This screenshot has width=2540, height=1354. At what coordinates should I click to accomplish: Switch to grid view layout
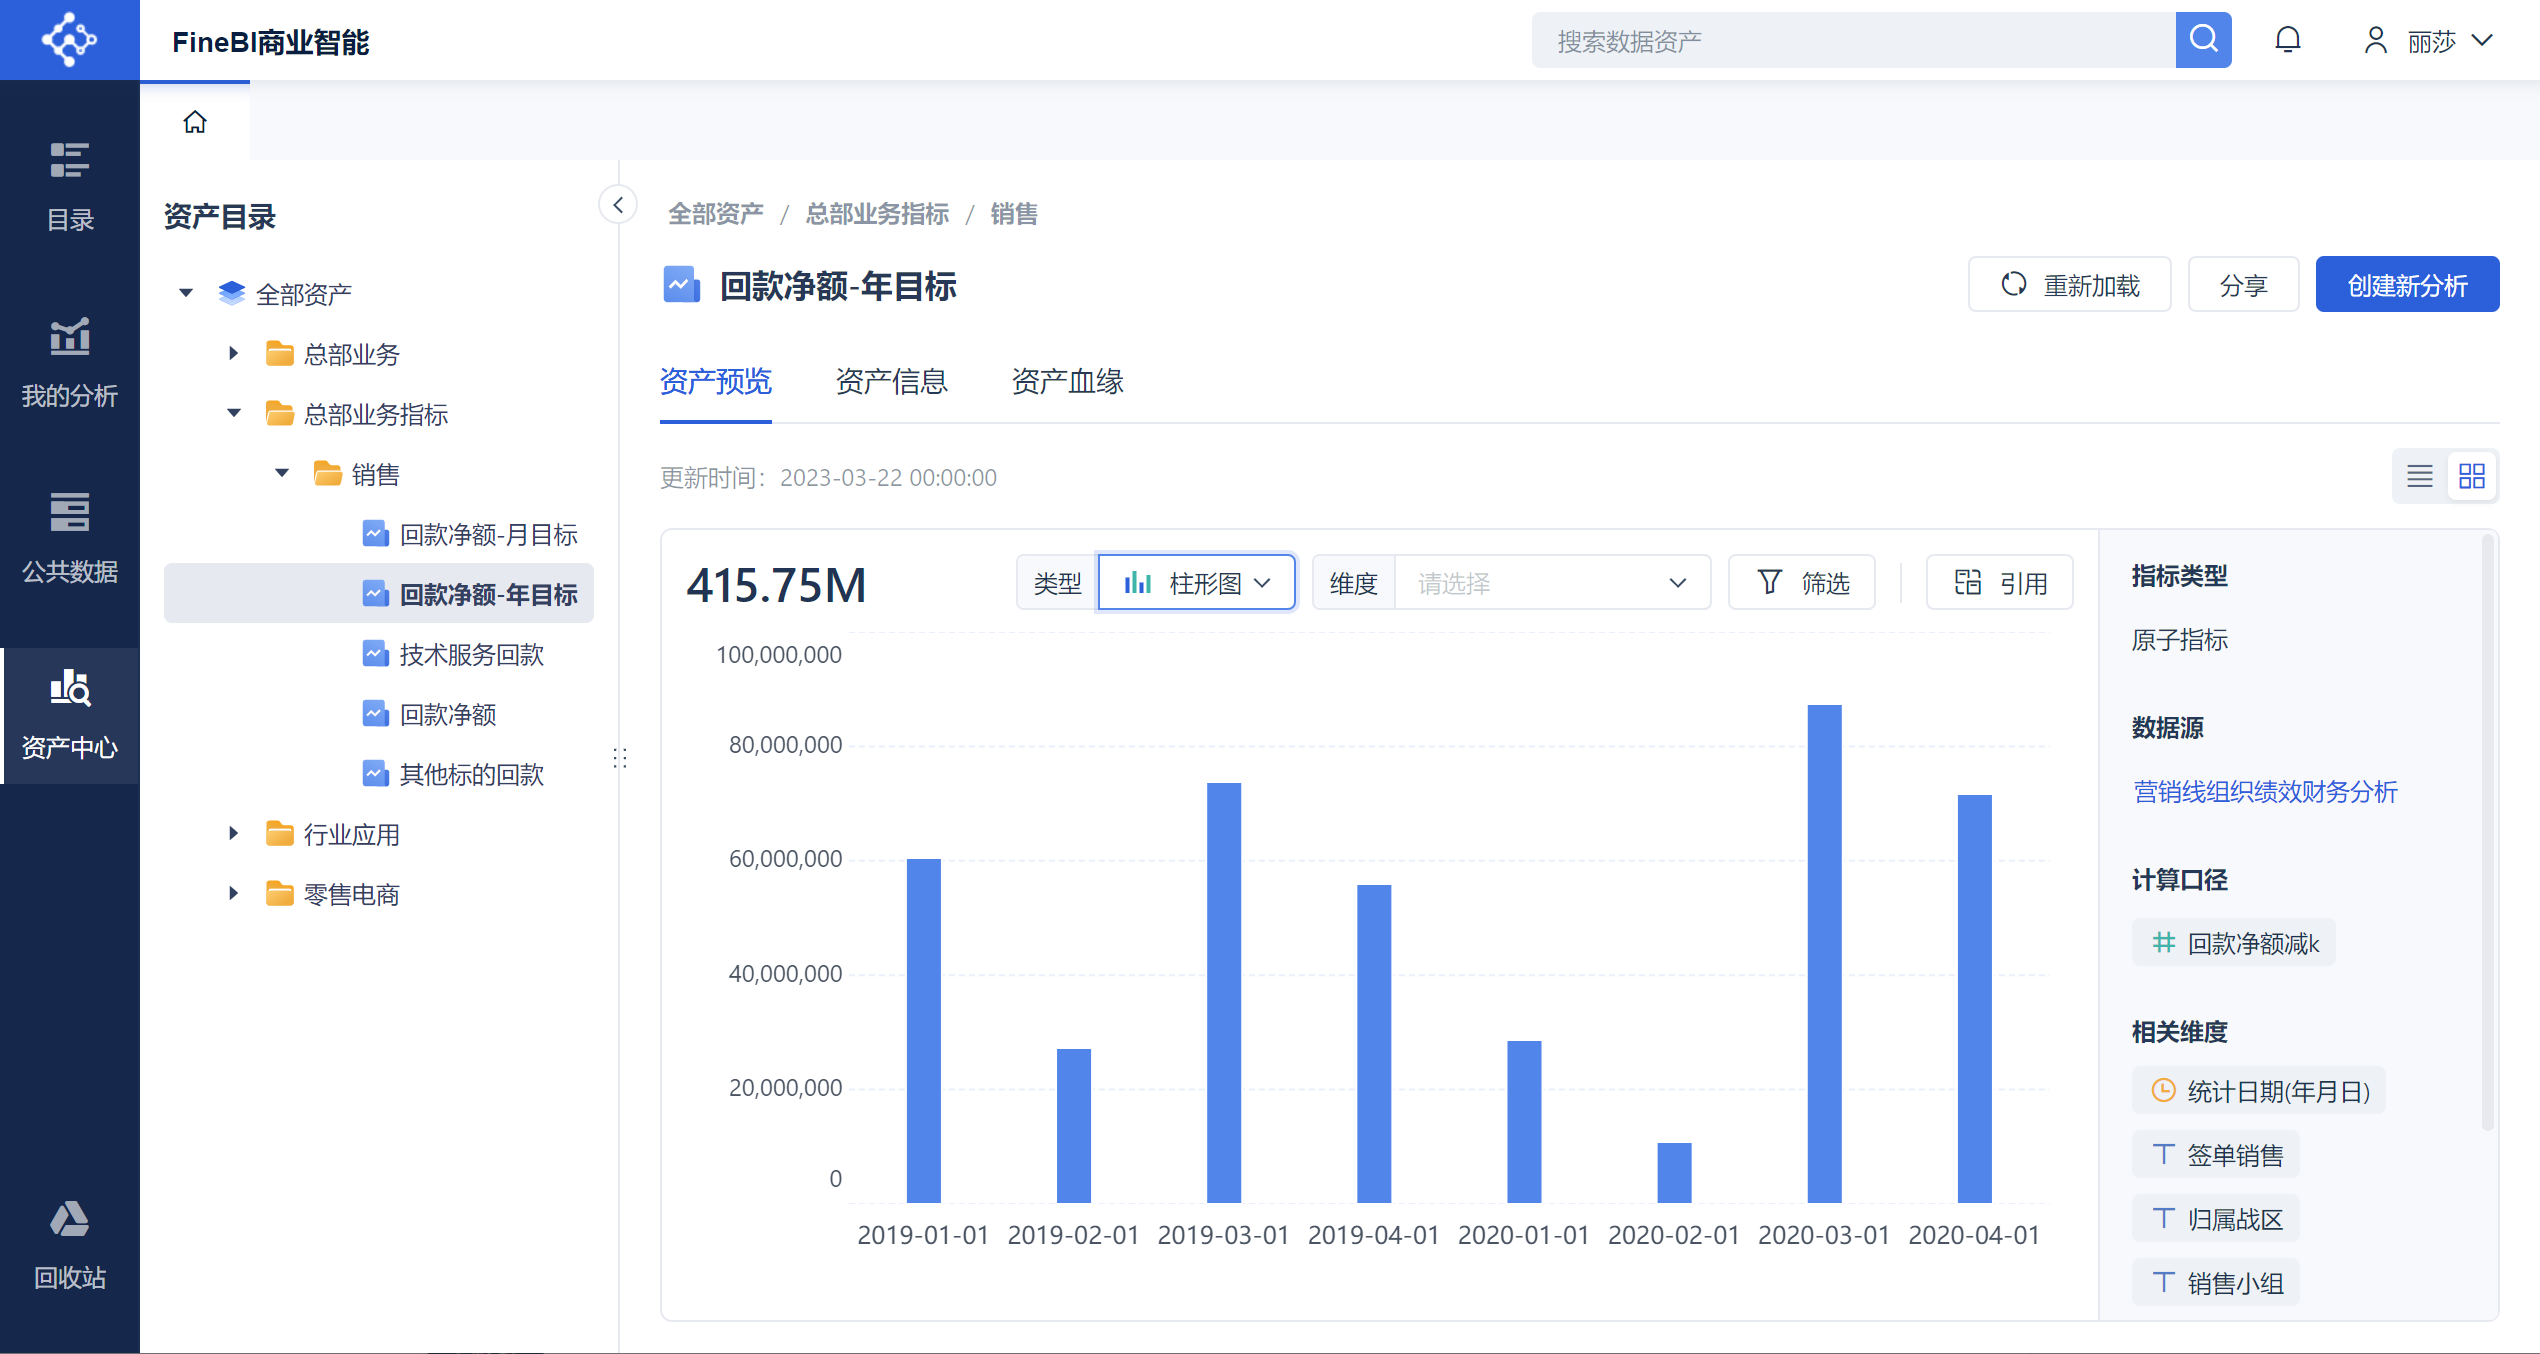(2472, 476)
